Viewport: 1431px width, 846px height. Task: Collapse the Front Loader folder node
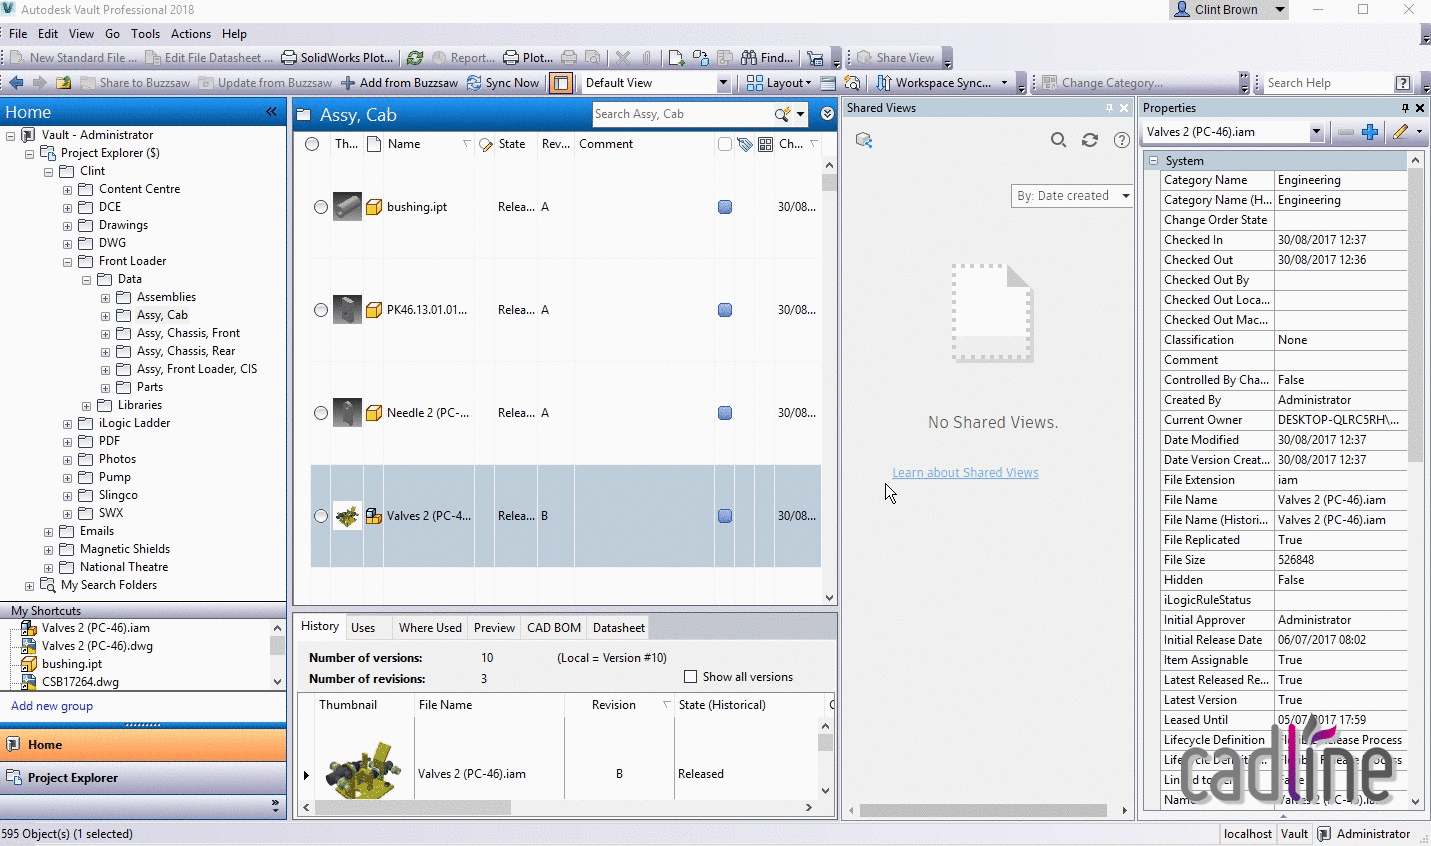click(x=67, y=262)
